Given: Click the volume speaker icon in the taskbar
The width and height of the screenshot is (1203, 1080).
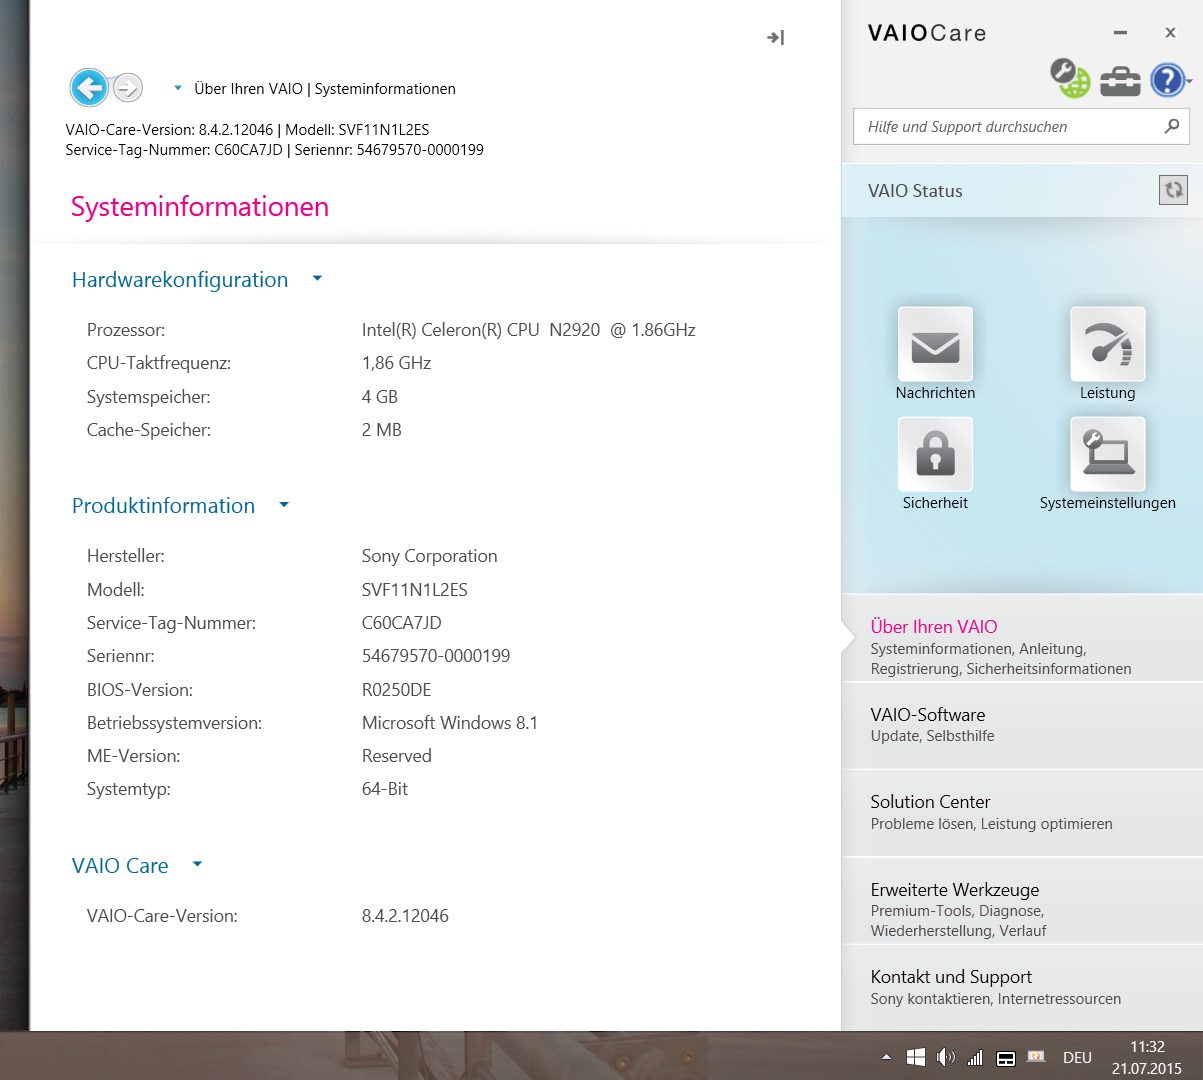Looking at the screenshot, I should pos(945,1057).
